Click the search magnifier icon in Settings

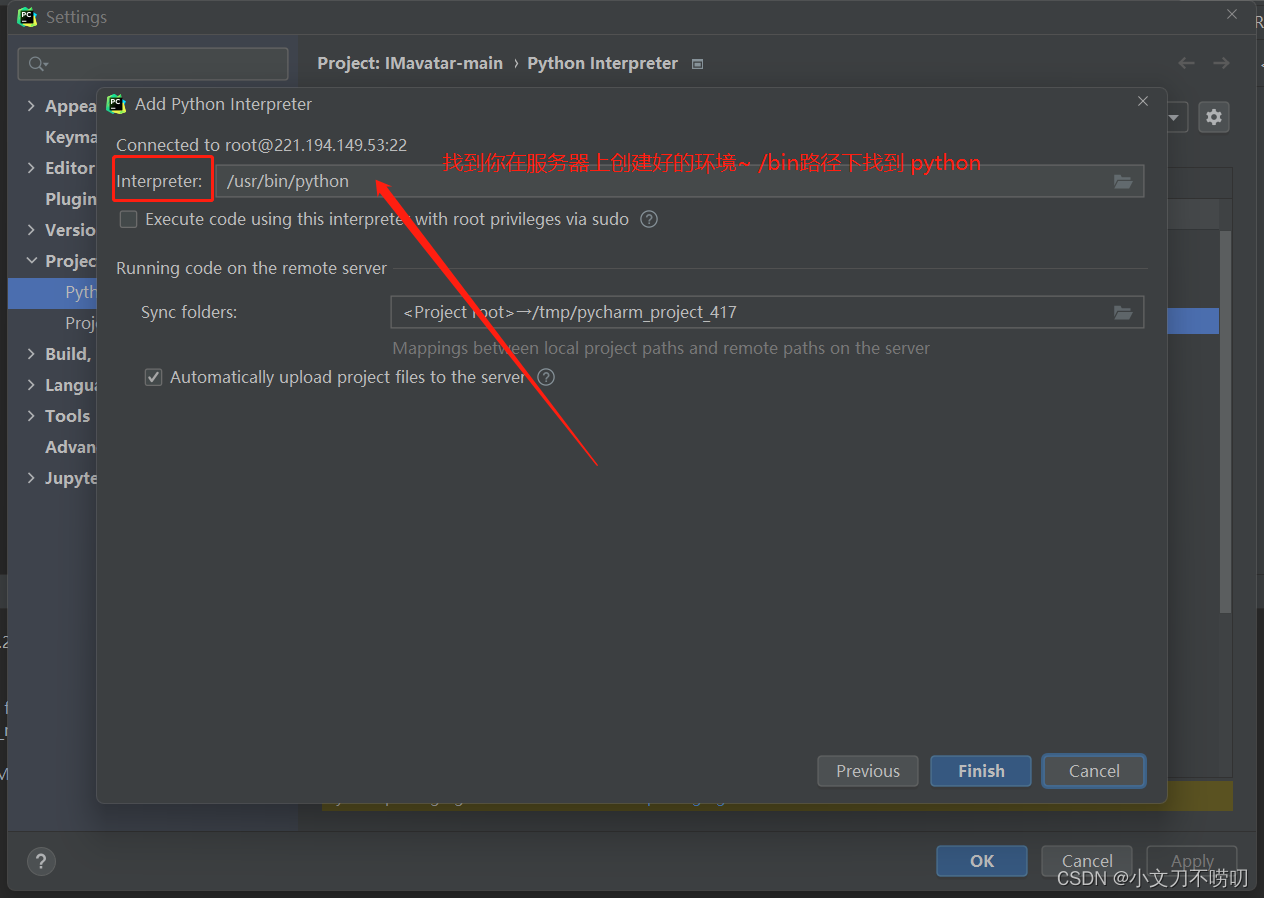tap(37, 64)
